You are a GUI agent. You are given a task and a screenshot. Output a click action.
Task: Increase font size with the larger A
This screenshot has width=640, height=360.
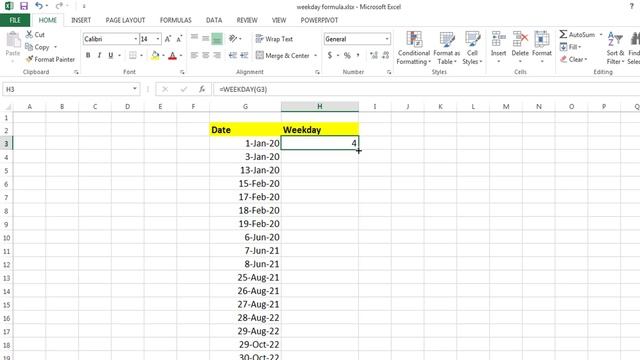tap(168, 39)
